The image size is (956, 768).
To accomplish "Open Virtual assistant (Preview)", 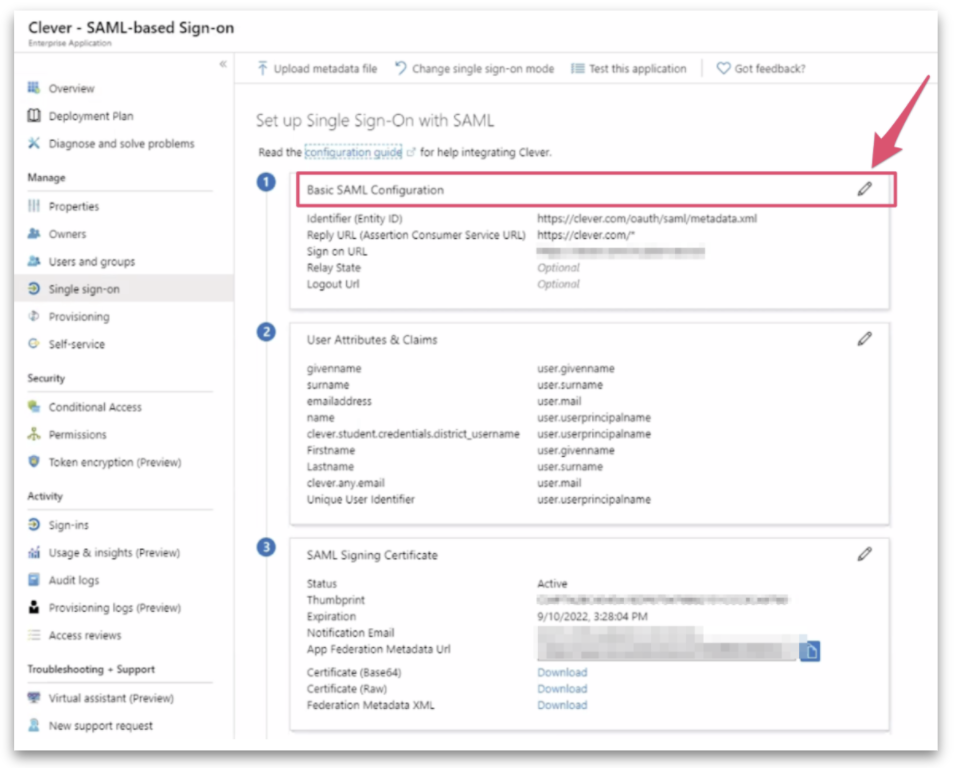I will pyautogui.click(x=97, y=698).
